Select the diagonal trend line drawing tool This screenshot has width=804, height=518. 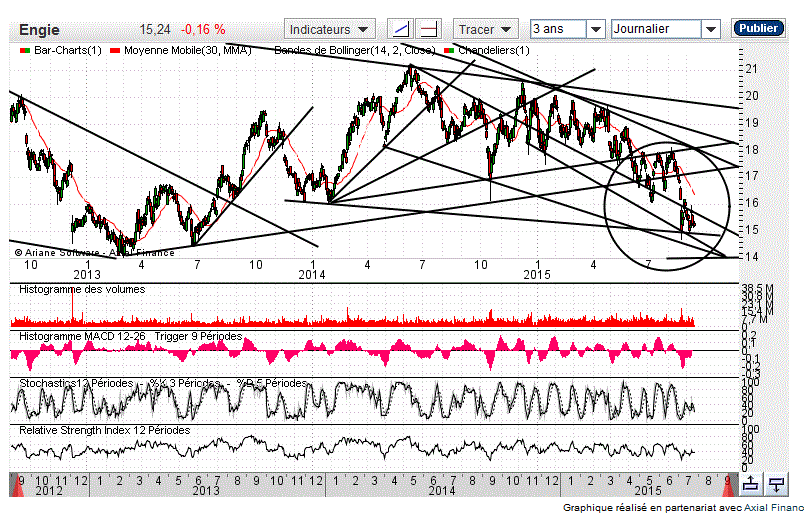click(399, 29)
